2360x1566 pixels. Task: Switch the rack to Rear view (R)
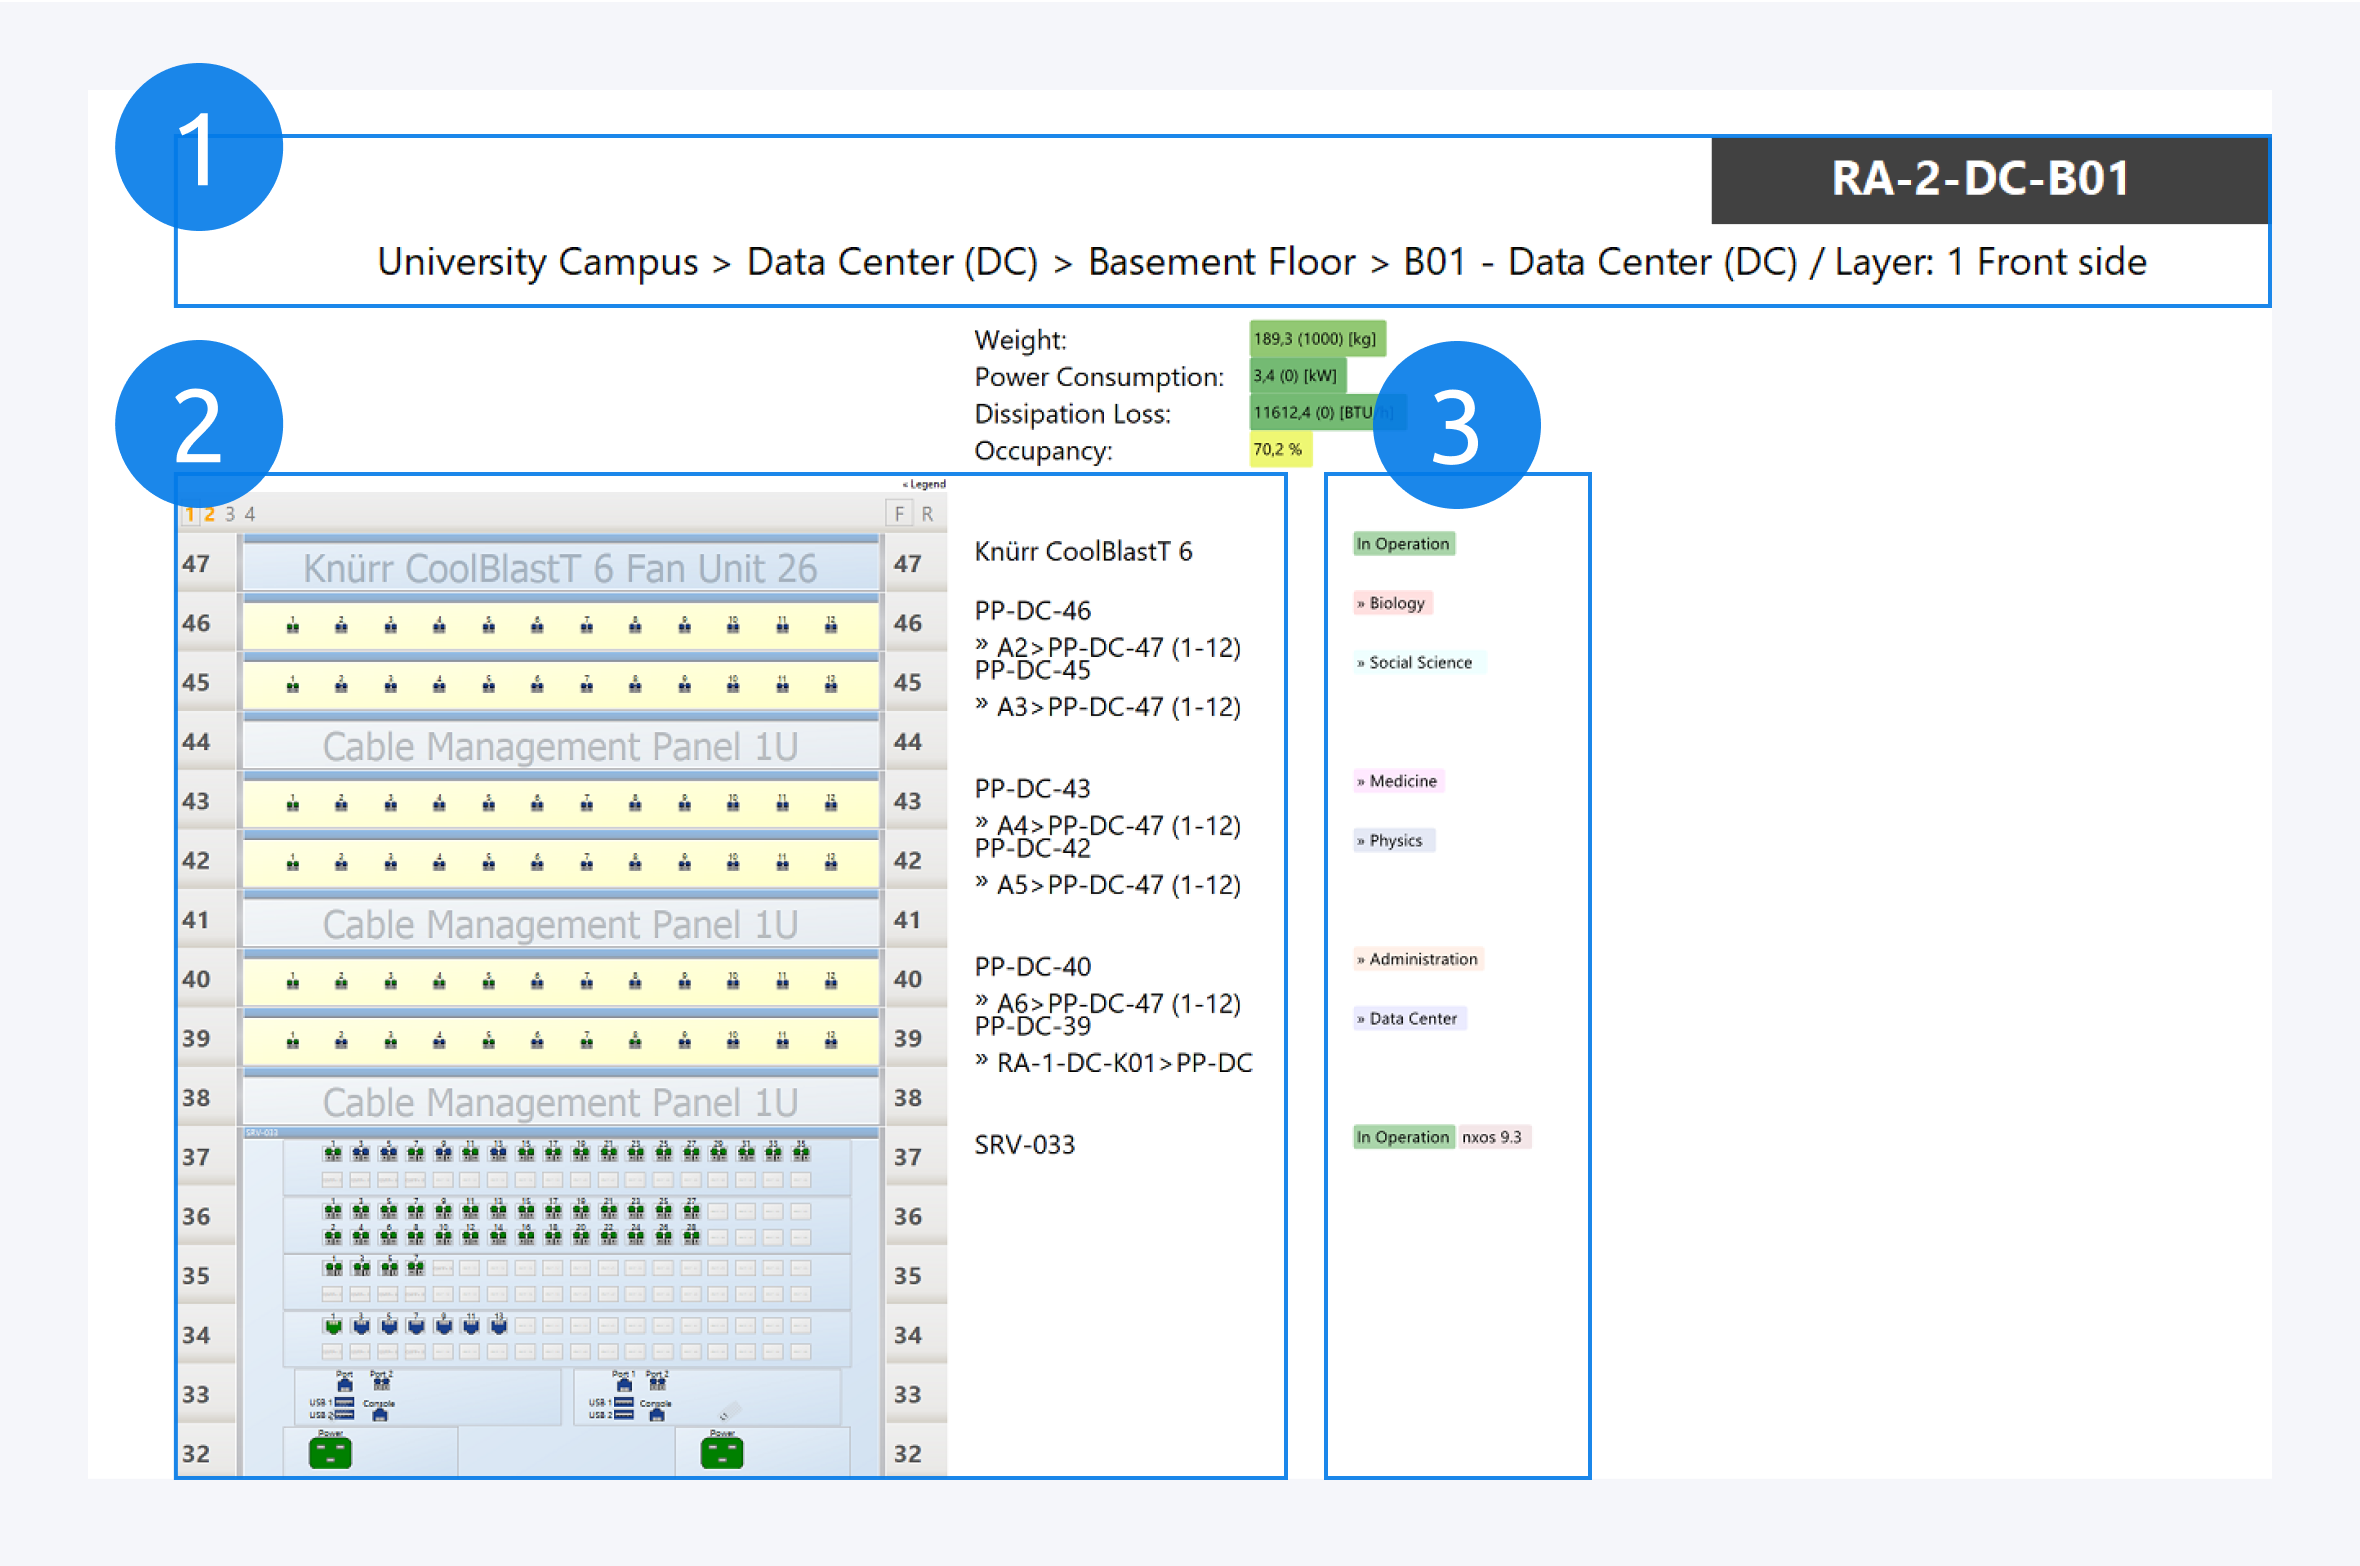[927, 514]
